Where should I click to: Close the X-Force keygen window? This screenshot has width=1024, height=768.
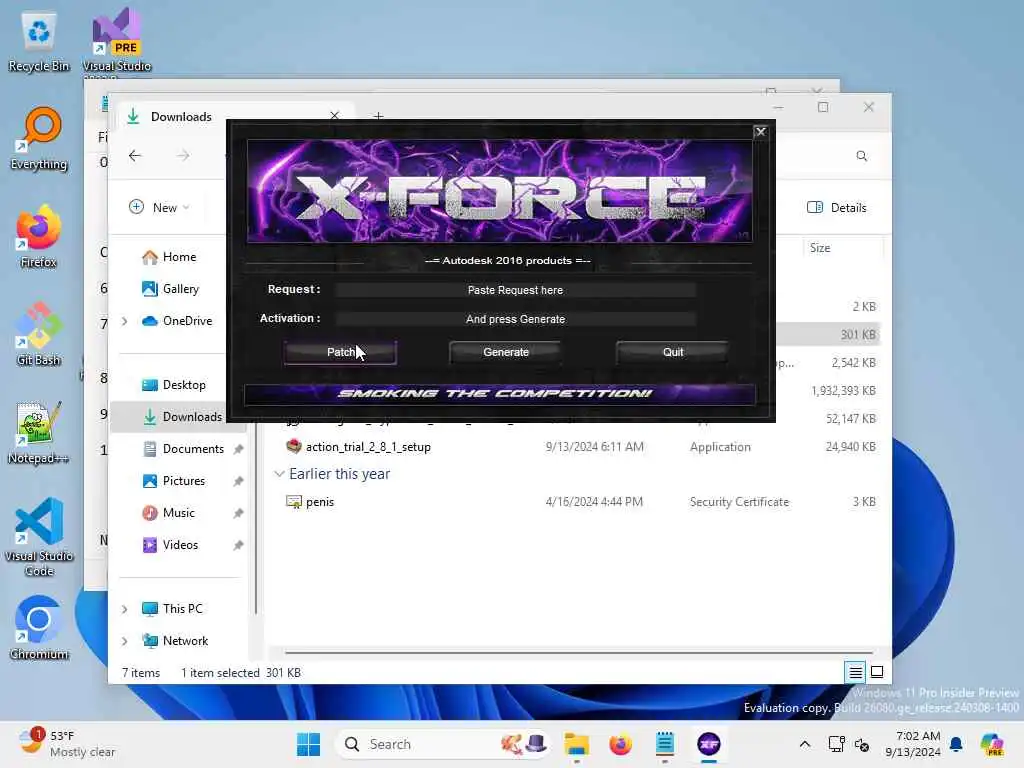click(760, 132)
